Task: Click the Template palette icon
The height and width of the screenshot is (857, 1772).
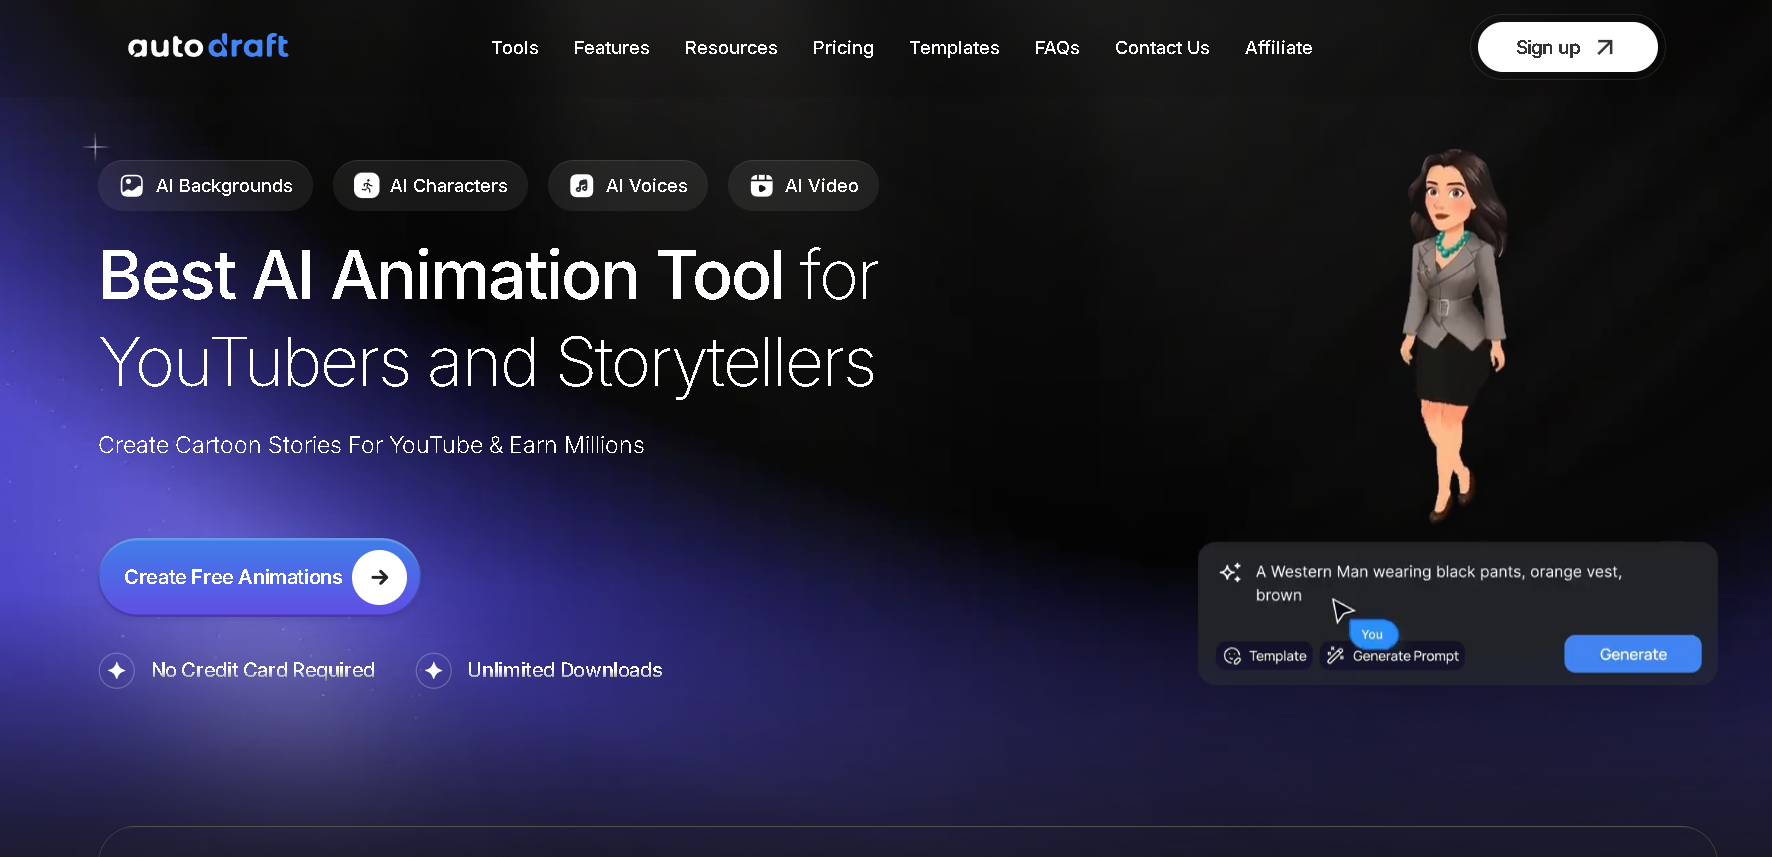Action: tap(1232, 656)
